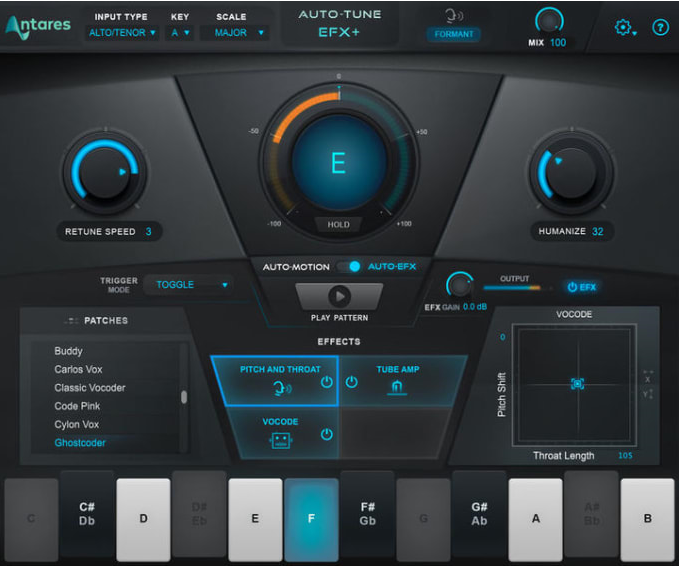The width and height of the screenshot is (681, 568).
Task: Click the highlighted F piano key
Action: pos(311,519)
